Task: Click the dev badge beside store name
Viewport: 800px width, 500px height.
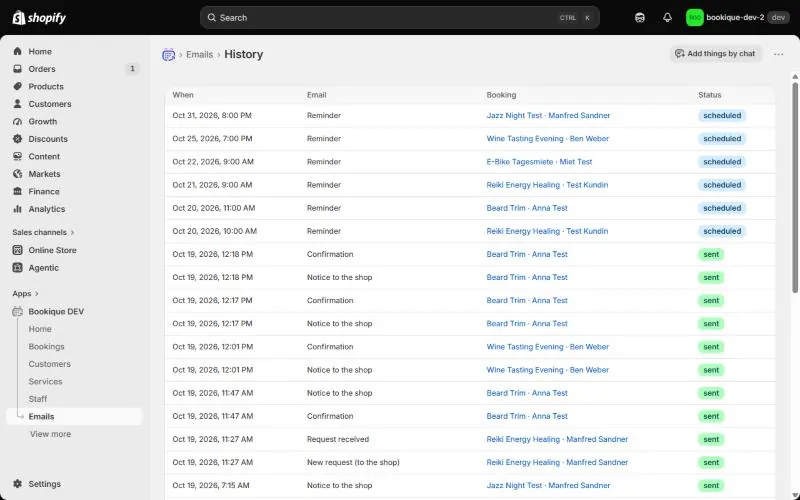Action: [778, 17]
